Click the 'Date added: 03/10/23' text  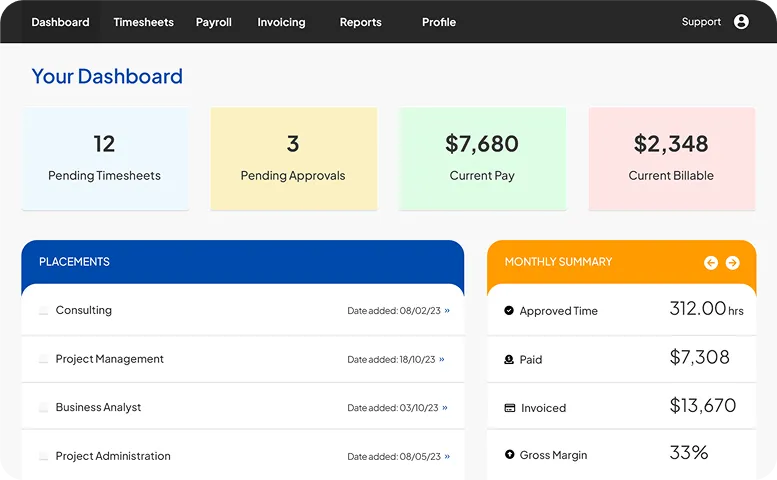pyautogui.click(x=393, y=408)
